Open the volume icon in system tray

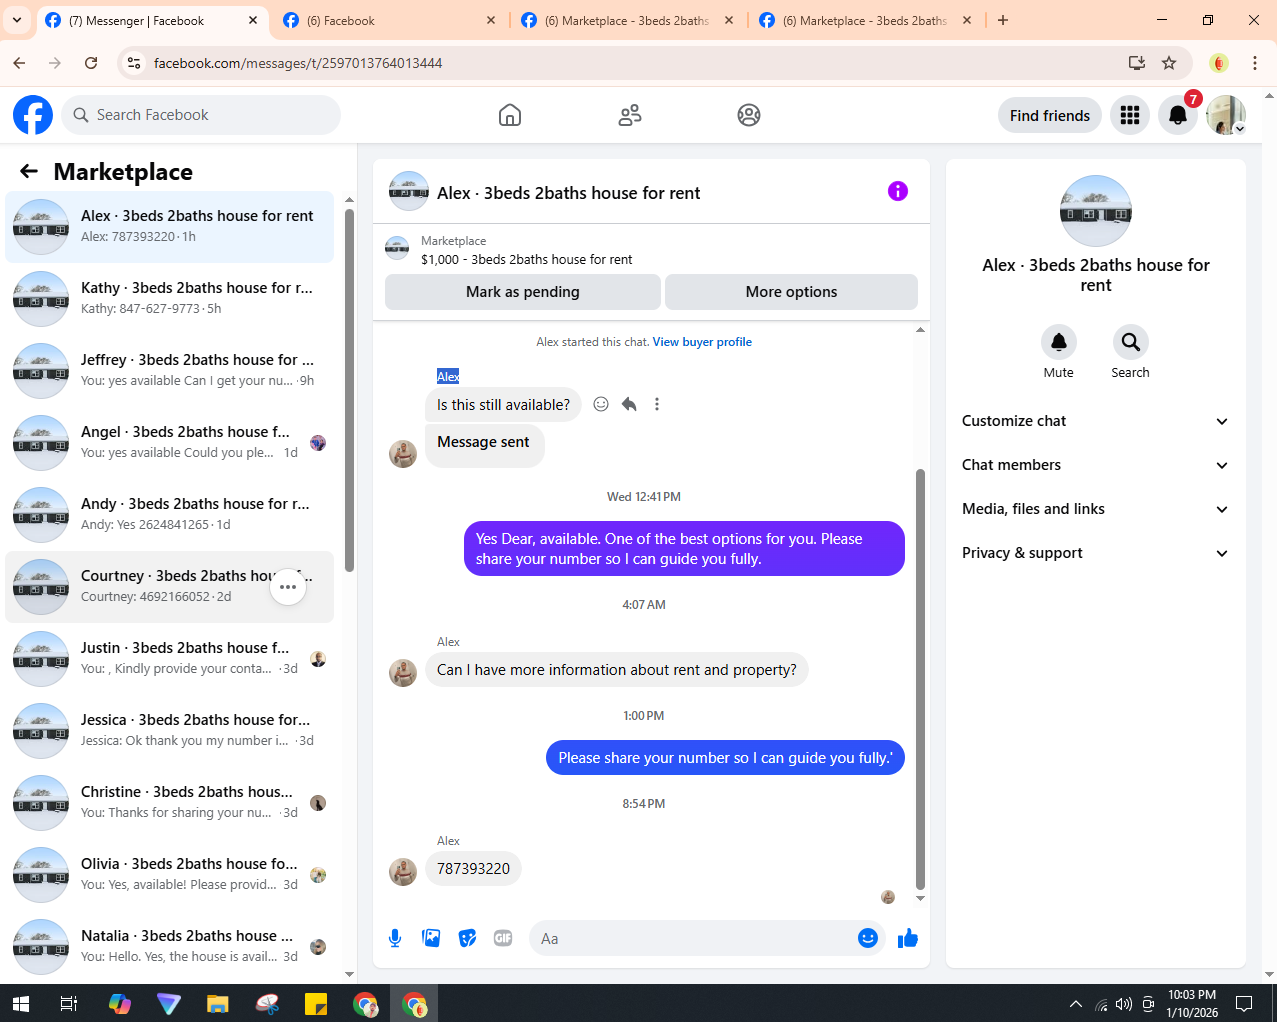click(1124, 1003)
